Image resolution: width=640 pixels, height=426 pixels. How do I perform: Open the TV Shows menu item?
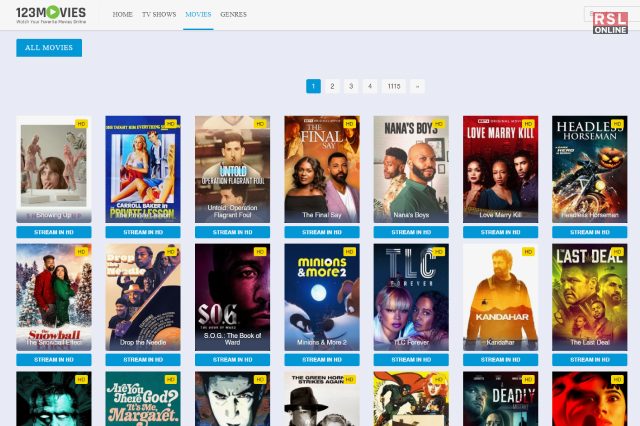(159, 14)
